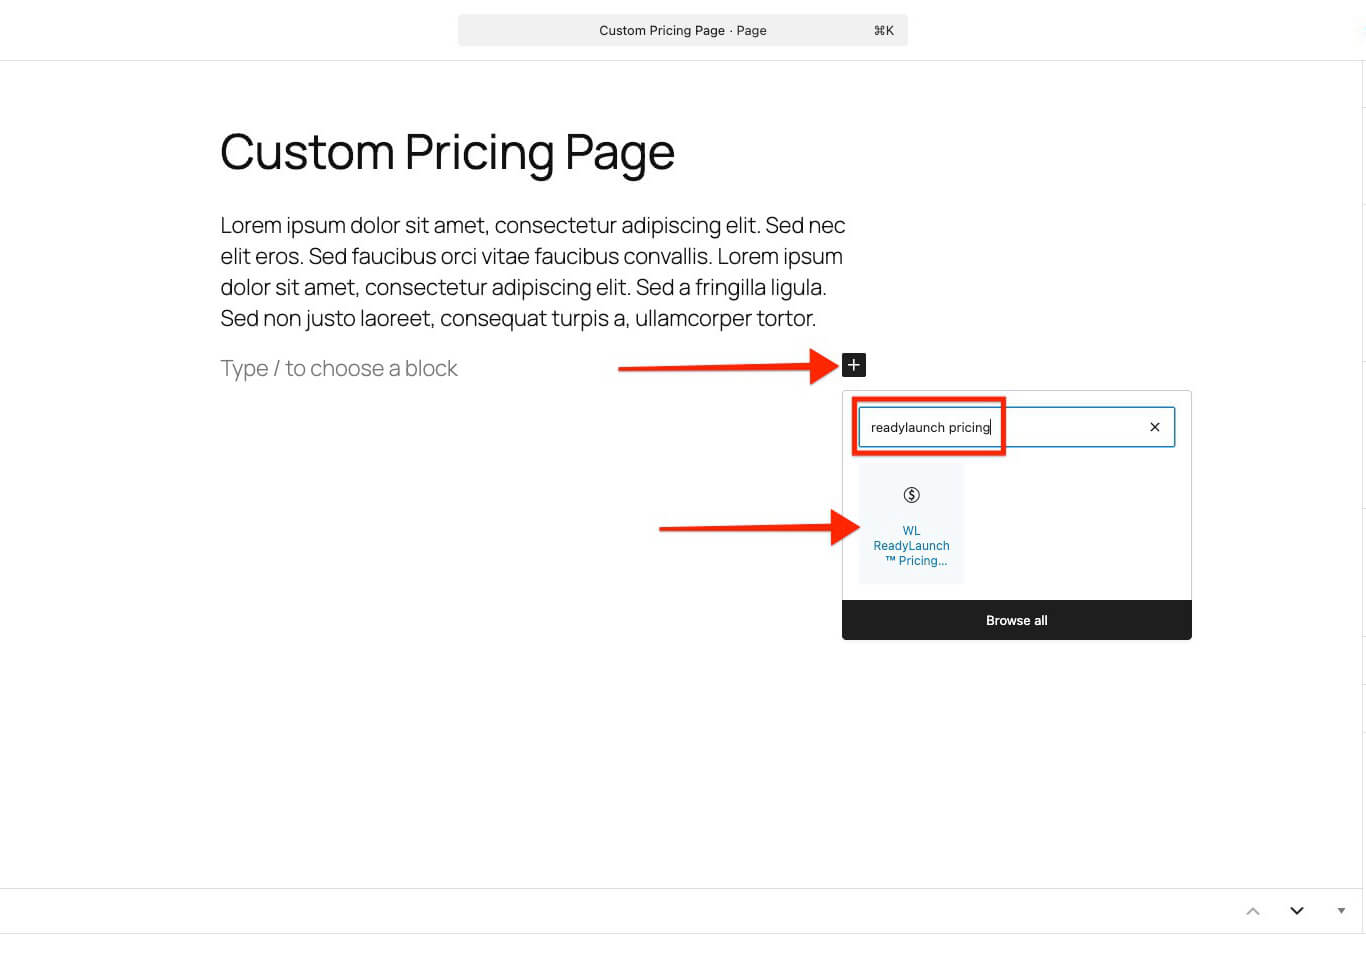The height and width of the screenshot is (957, 1366).
Task: Collapse the inserter results via the down arrow
Action: click(1296, 911)
